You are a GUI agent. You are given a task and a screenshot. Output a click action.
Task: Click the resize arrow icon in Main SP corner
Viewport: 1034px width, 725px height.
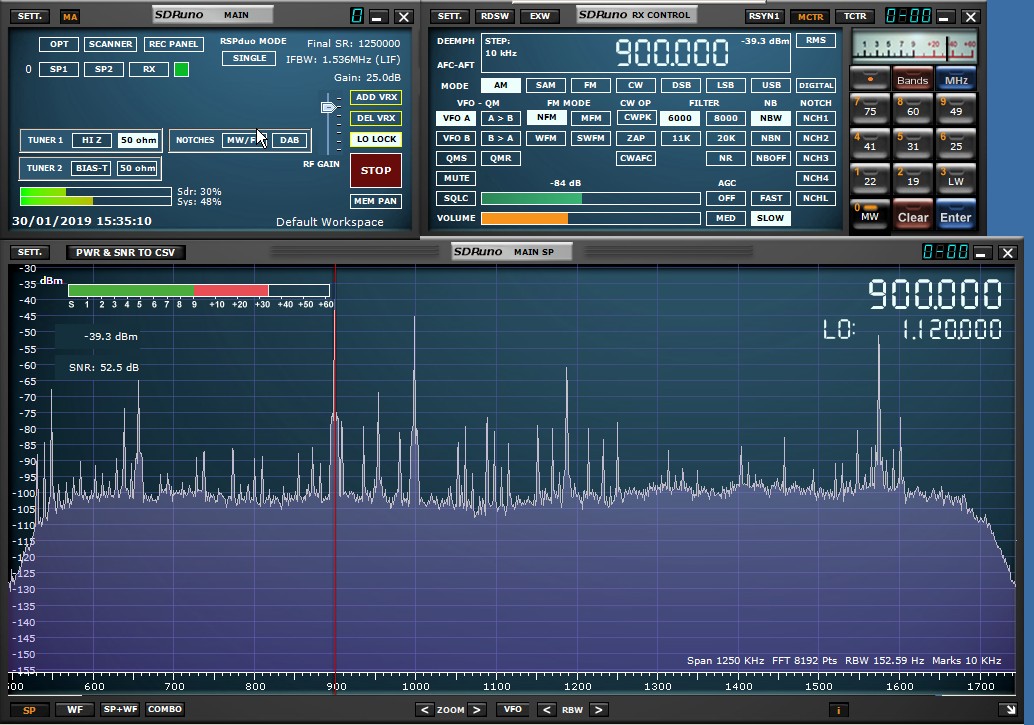click(x=1008, y=710)
